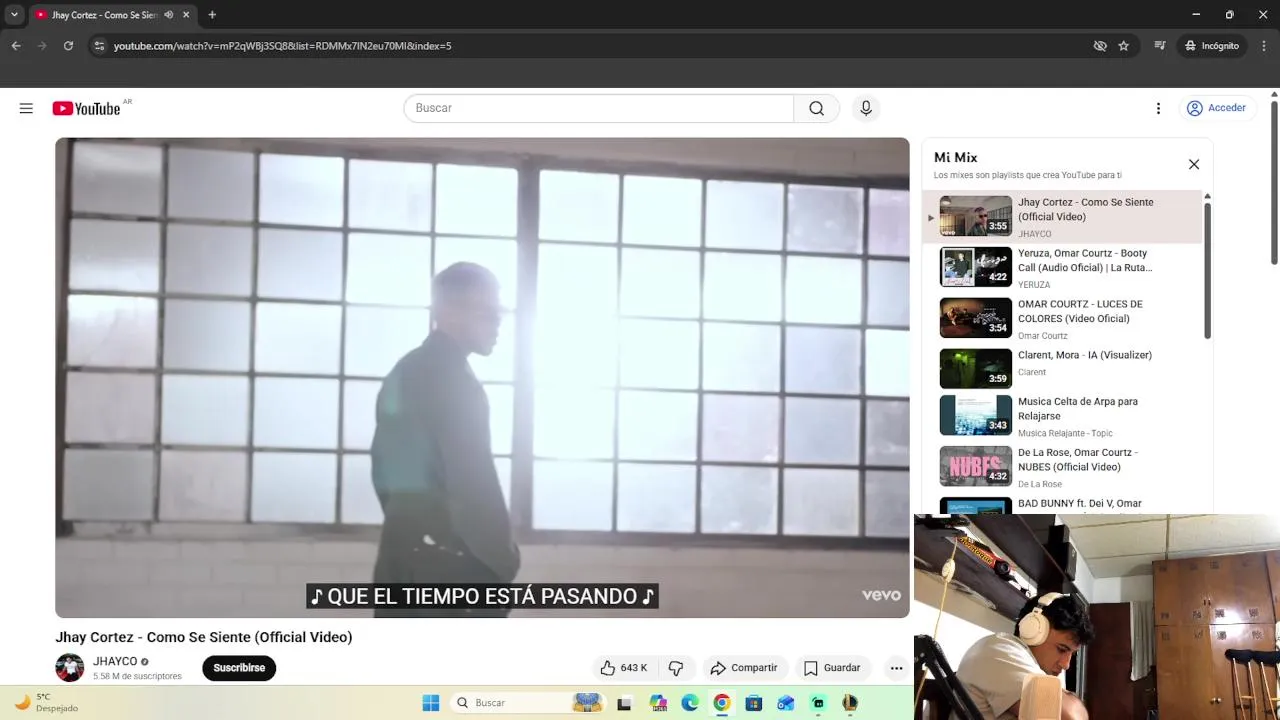Click the video player to pause
Viewport: 1280px width, 720px height.
pyautogui.click(x=482, y=377)
